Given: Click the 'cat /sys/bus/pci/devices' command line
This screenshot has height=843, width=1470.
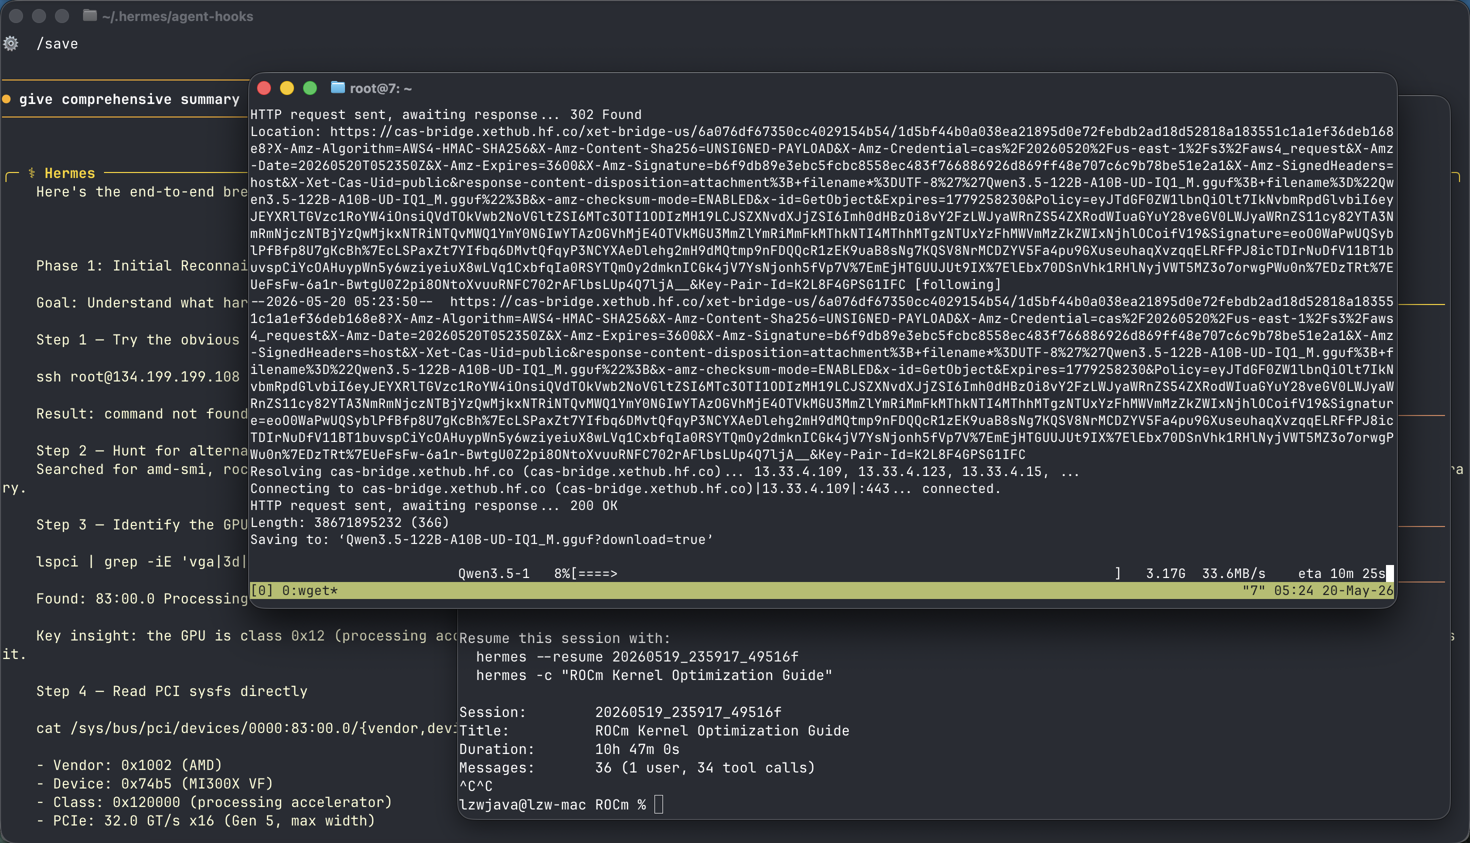Looking at the screenshot, I should [x=246, y=728].
